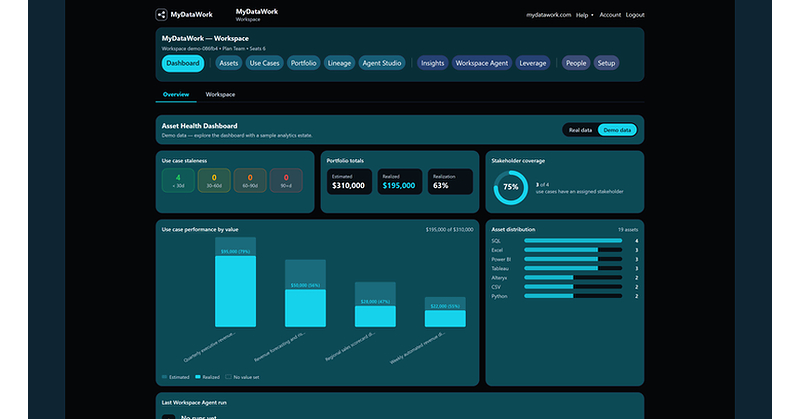Click the 'Use case staleness' card title

coord(184,161)
